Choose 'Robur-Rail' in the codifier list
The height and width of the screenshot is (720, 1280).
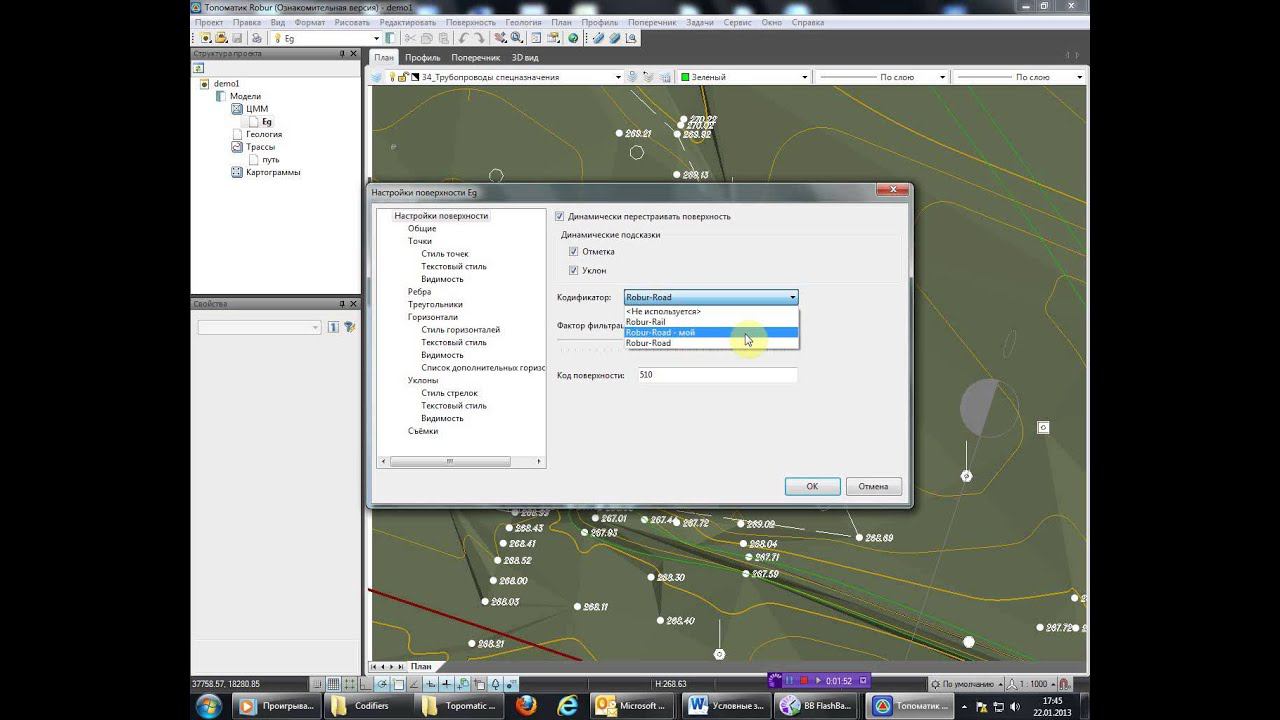coord(711,322)
